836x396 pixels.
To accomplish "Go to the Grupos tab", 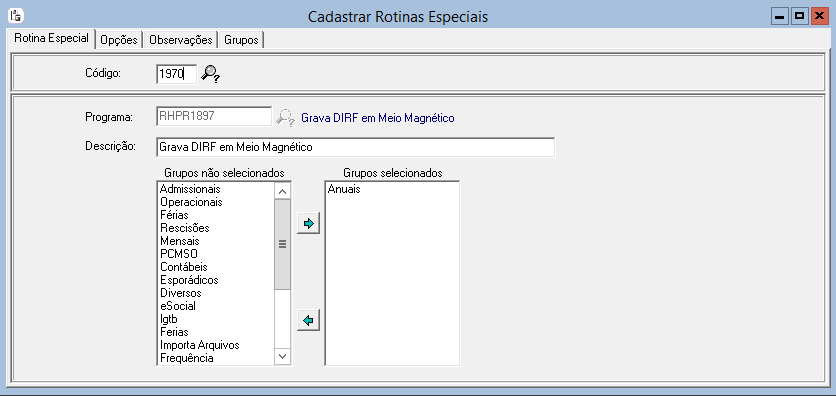I will pyautogui.click(x=241, y=40).
